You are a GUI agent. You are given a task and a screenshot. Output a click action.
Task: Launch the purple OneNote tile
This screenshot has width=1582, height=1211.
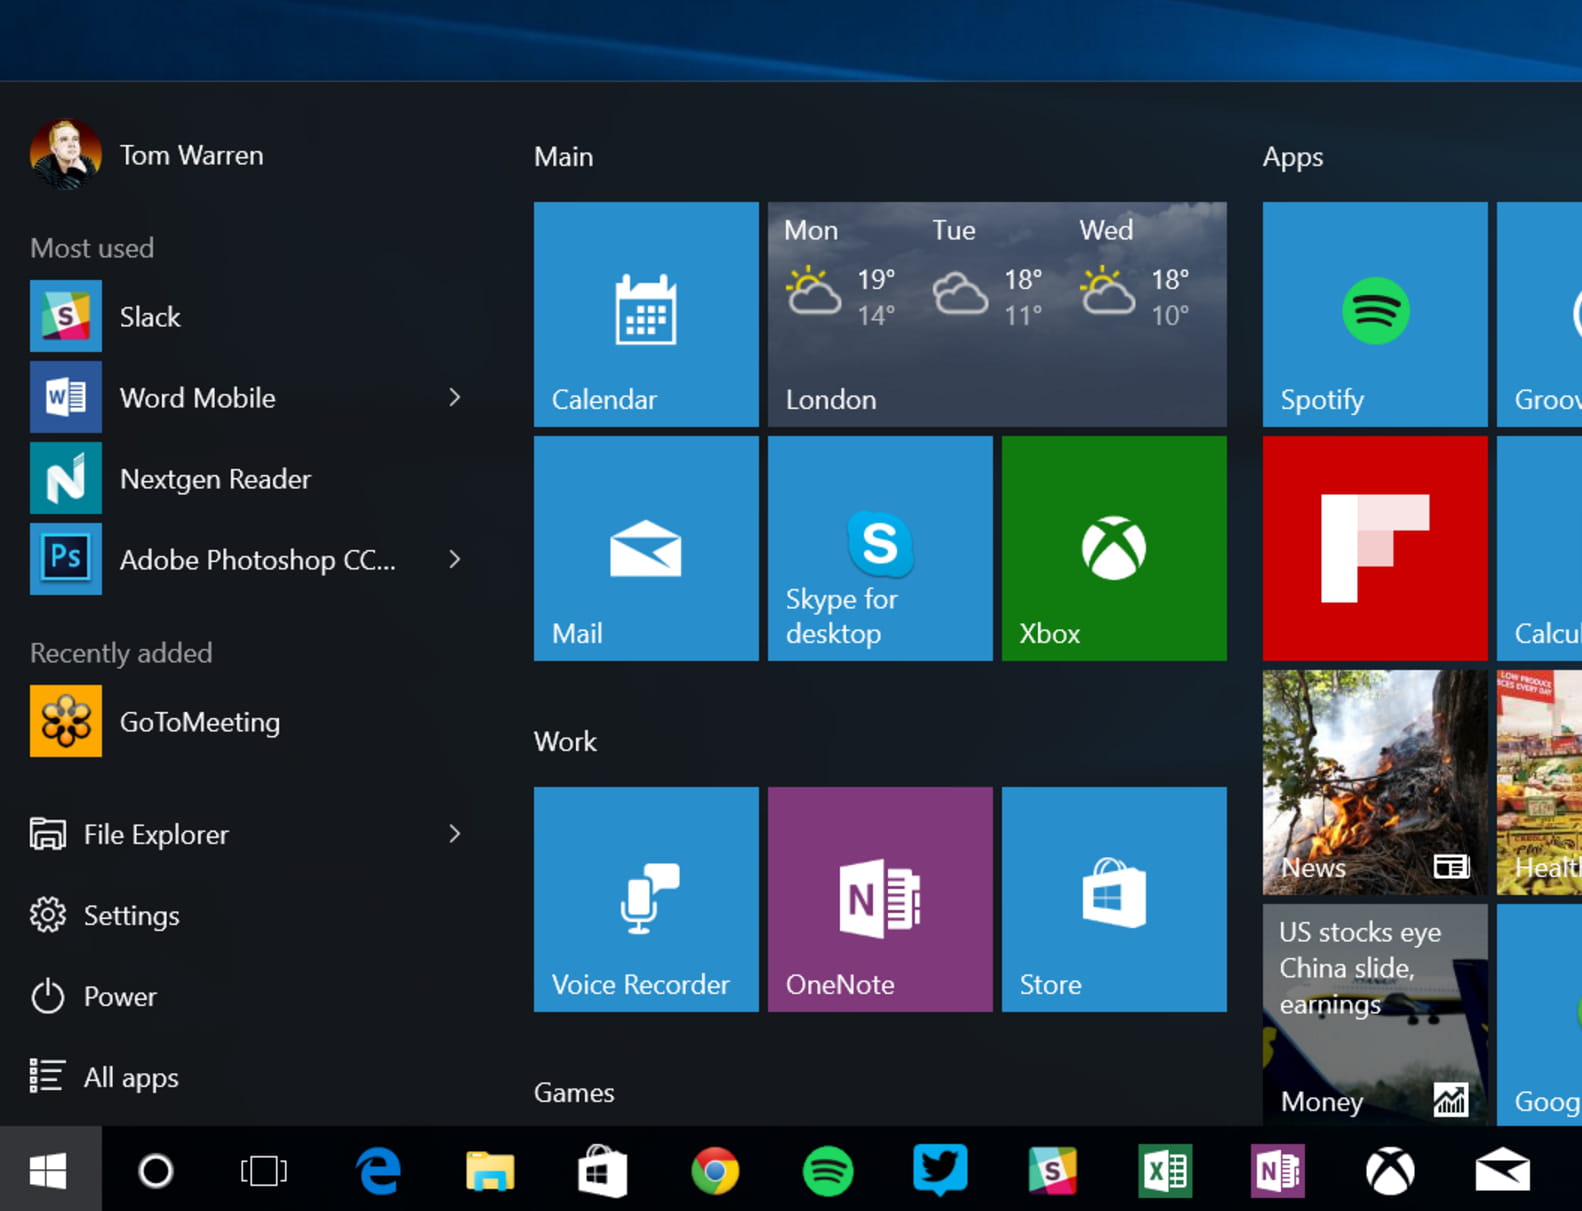coord(880,899)
